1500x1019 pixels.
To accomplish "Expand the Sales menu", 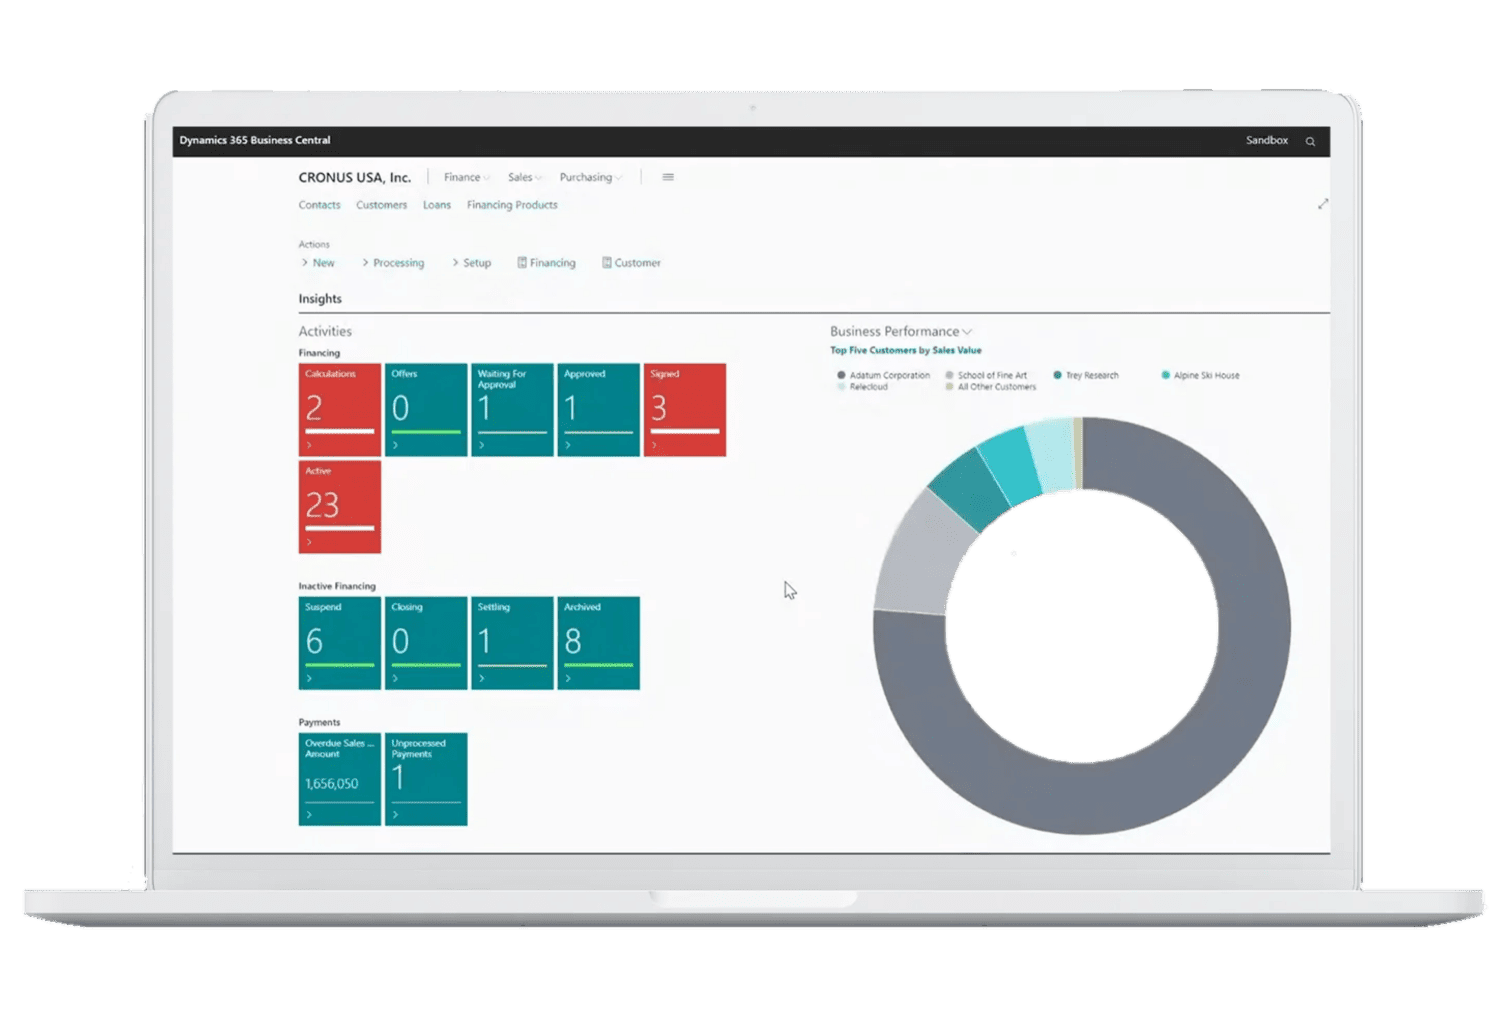I will pyautogui.click(x=524, y=177).
